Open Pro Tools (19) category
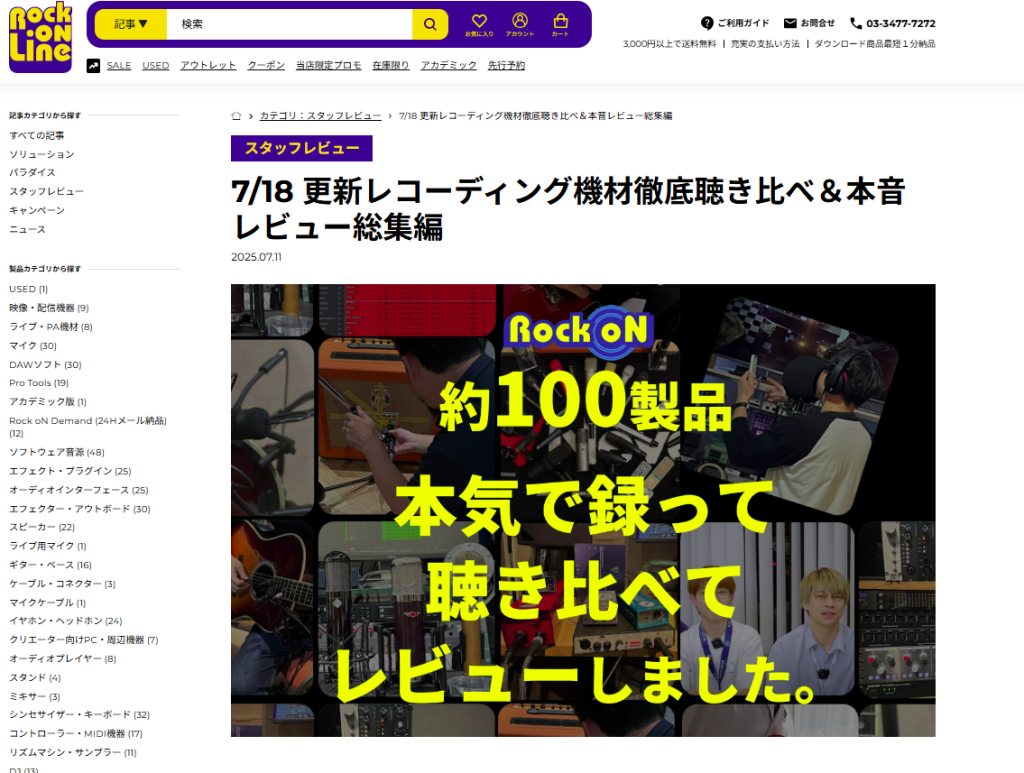Screen dimensions: 1024x773 point(39,383)
